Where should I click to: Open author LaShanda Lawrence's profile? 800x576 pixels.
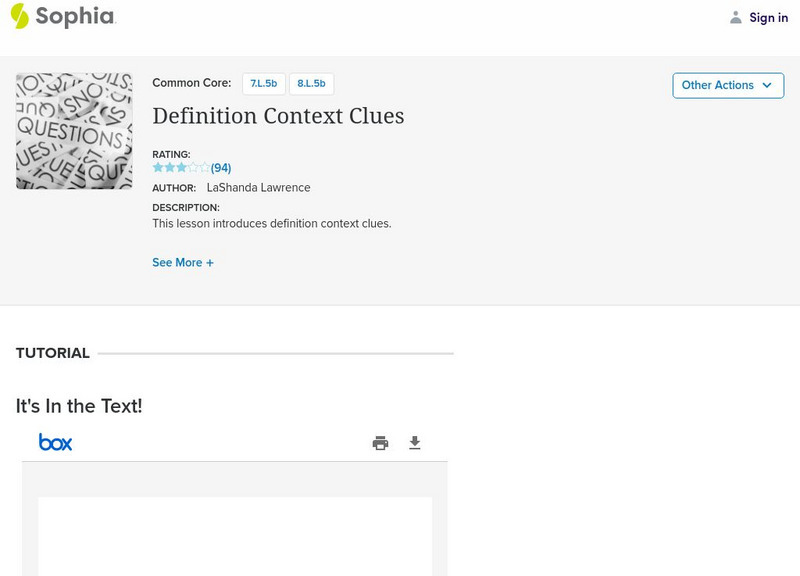(x=258, y=188)
